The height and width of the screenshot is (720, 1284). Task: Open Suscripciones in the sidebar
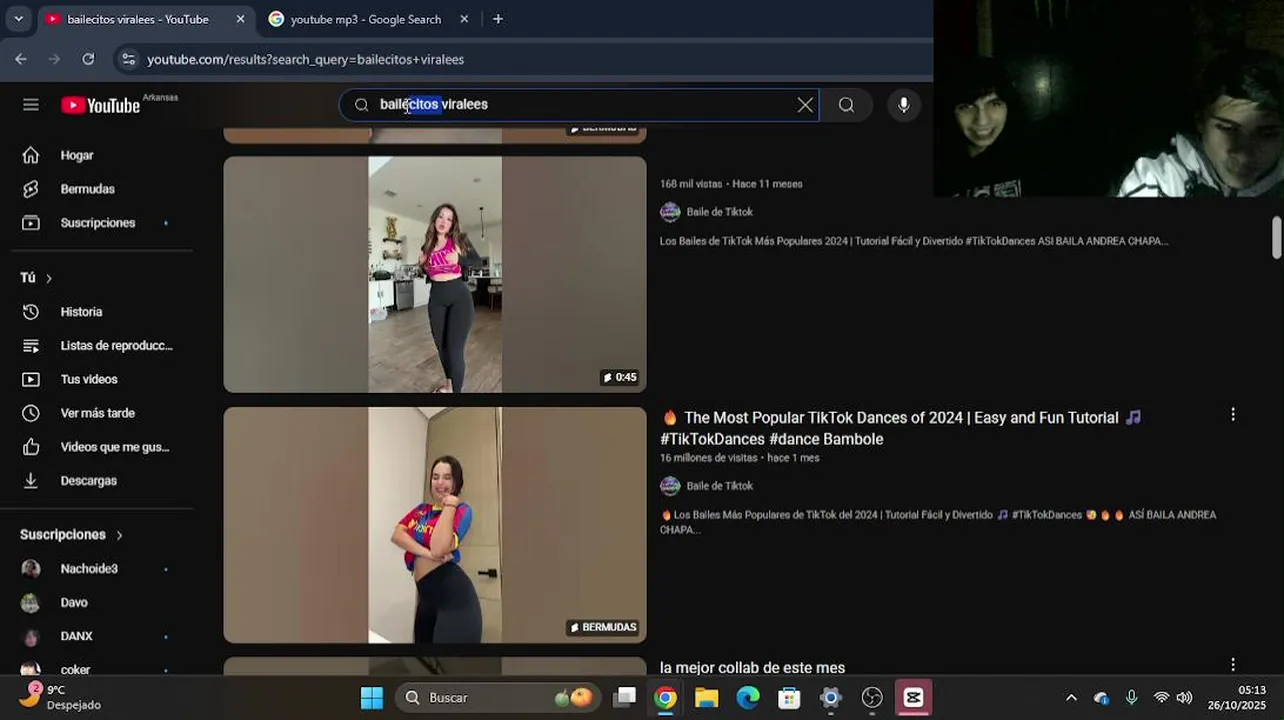pyautogui.click(x=98, y=223)
